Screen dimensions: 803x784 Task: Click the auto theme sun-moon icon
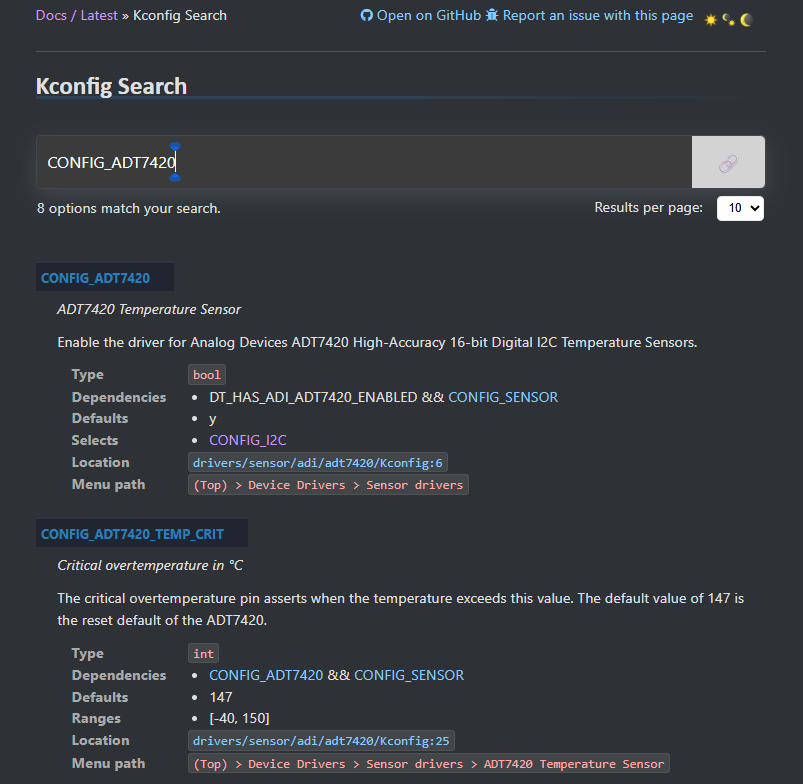tap(727, 19)
